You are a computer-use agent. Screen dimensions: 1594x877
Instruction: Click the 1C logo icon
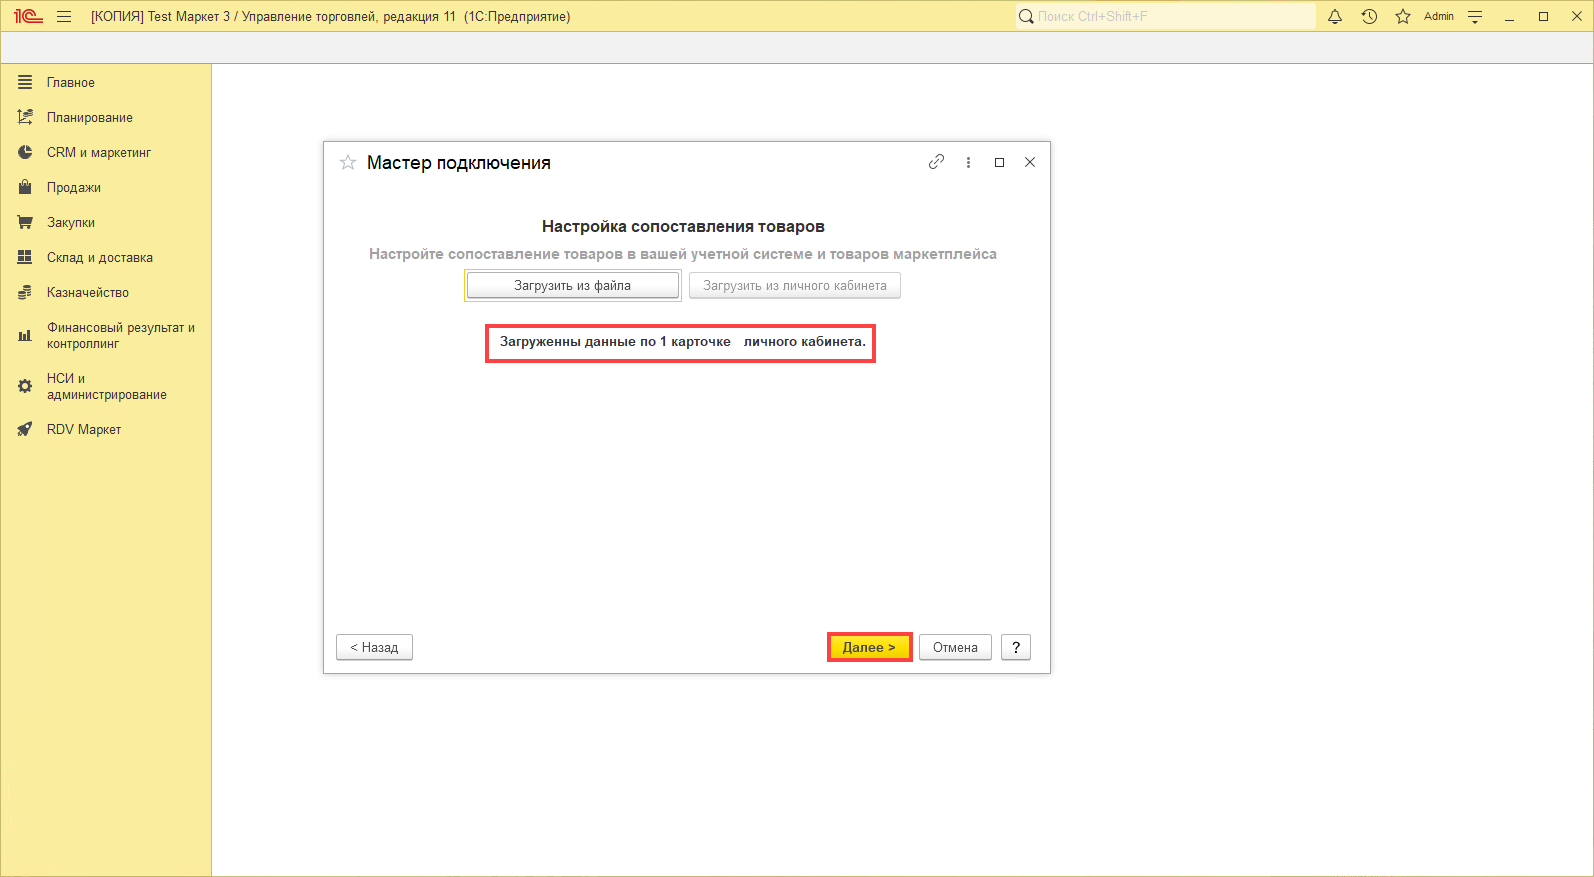tap(28, 16)
